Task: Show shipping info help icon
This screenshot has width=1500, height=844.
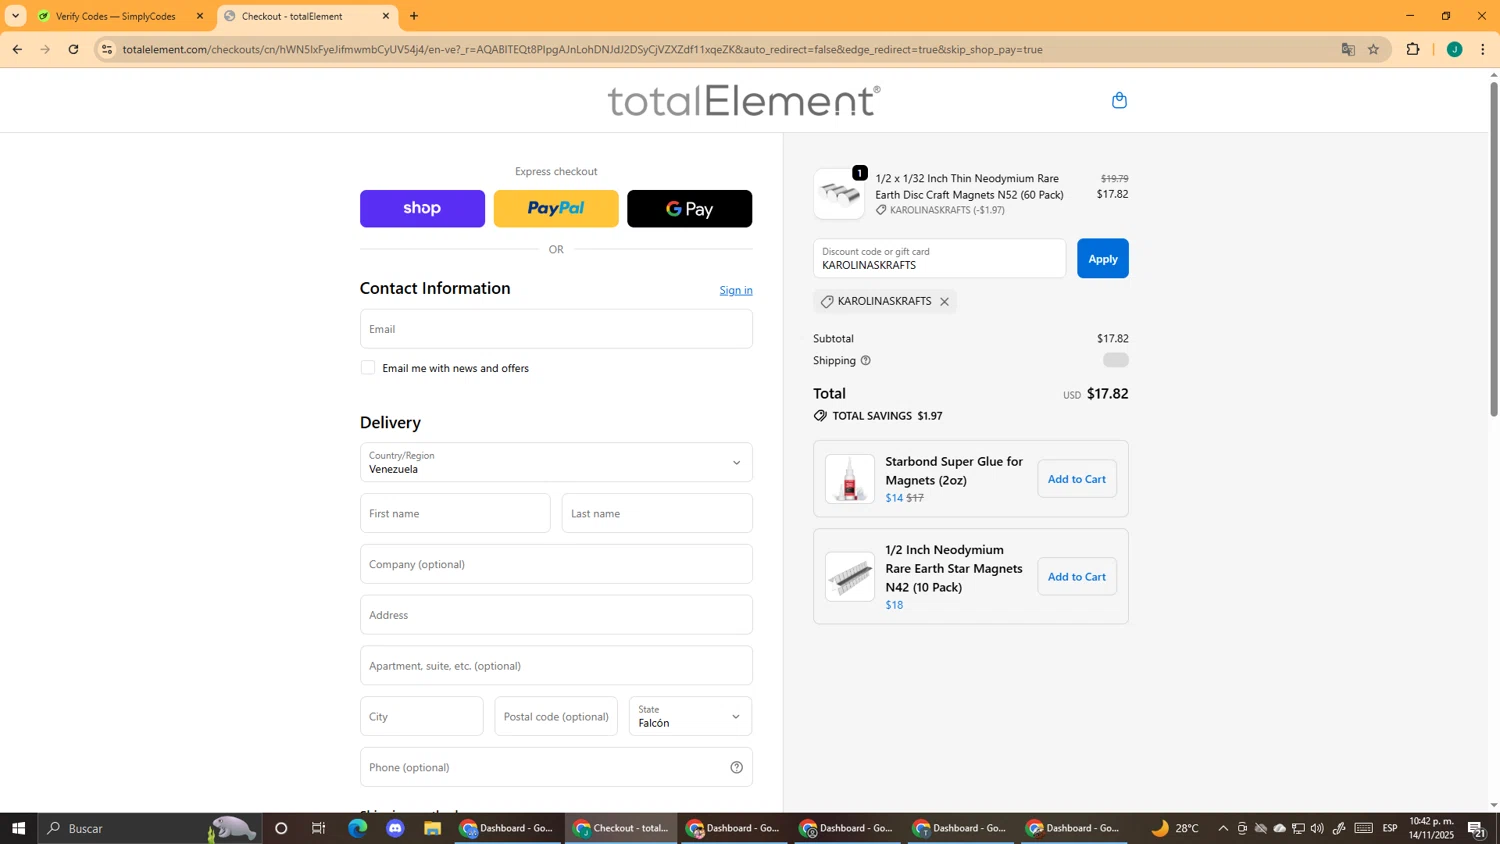Action: pos(866,361)
